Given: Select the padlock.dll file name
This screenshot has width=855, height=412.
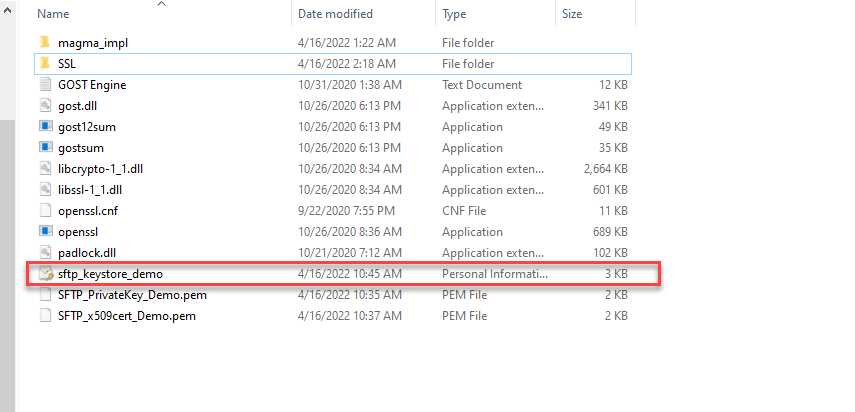Looking at the screenshot, I should click(x=88, y=252).
